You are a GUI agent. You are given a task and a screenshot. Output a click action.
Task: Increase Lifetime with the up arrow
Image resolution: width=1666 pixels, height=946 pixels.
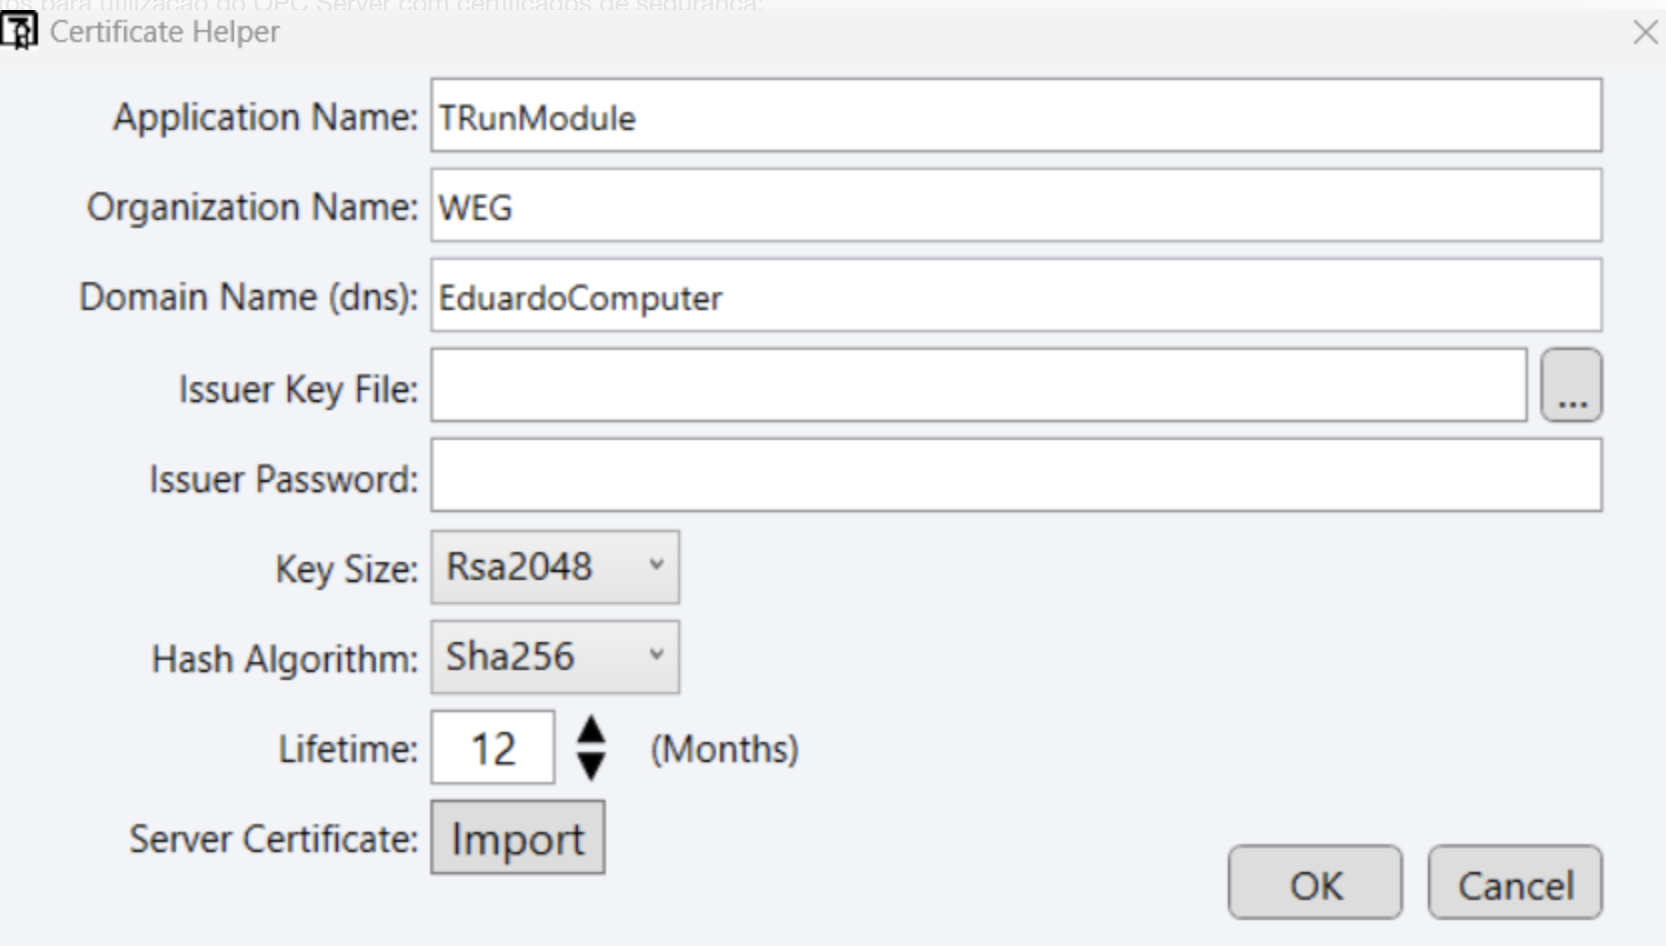(x=591, y=730)
